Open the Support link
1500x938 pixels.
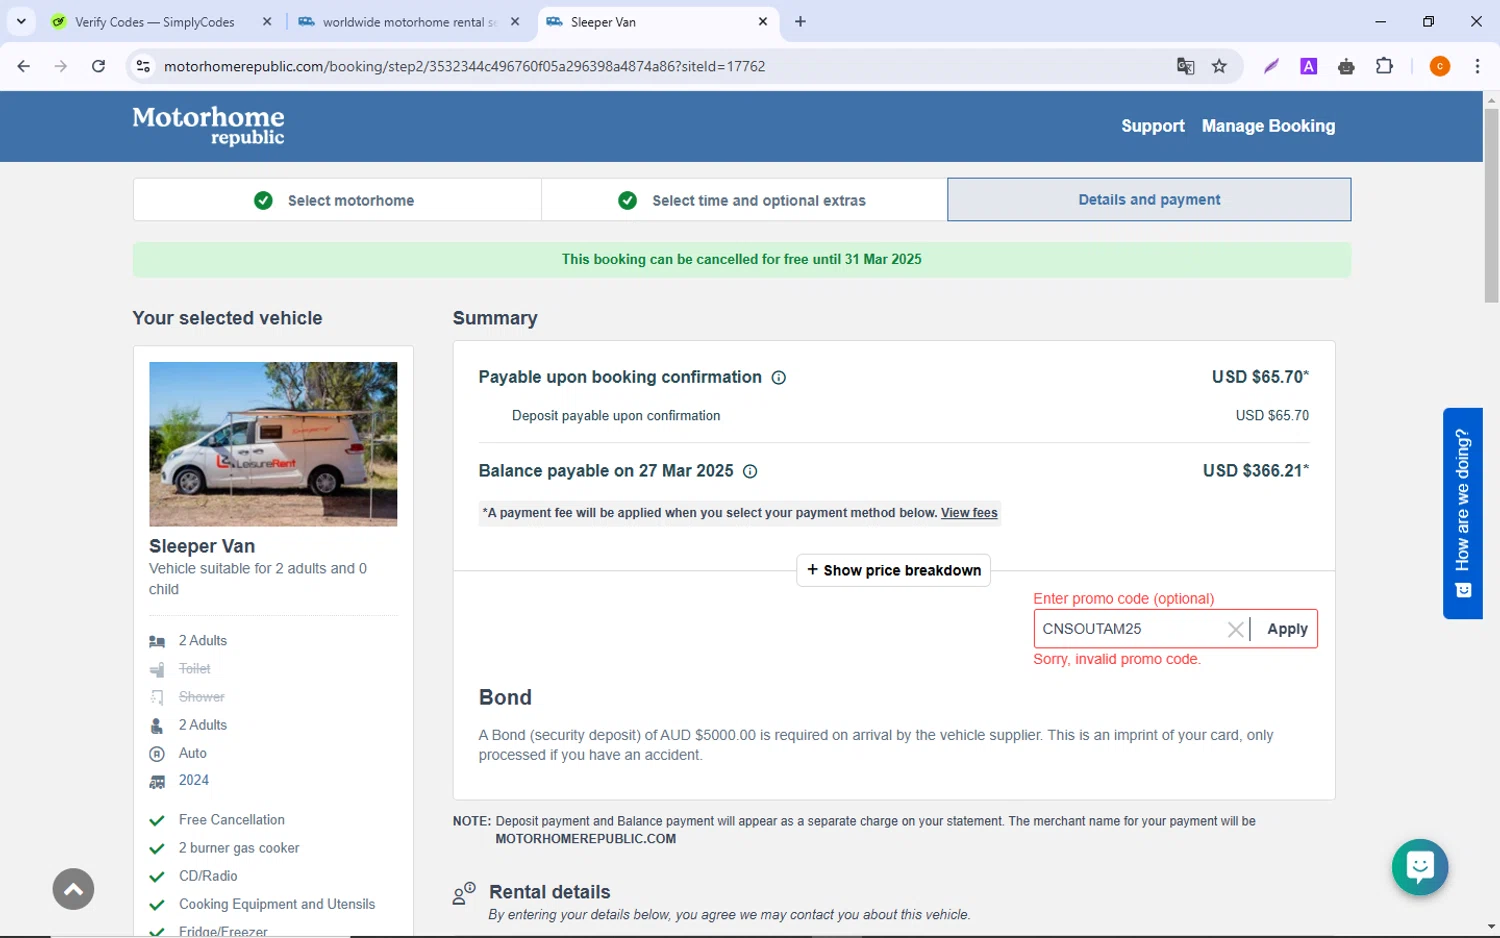click(1152, 126)
